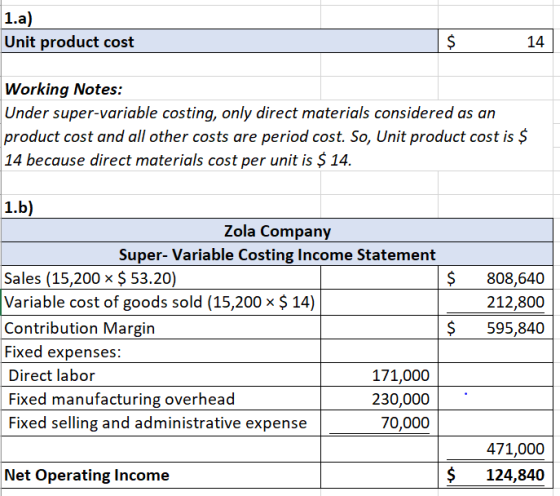Select the amount 70,000
The width and height of the screenshot is (560, 496).
379,423
